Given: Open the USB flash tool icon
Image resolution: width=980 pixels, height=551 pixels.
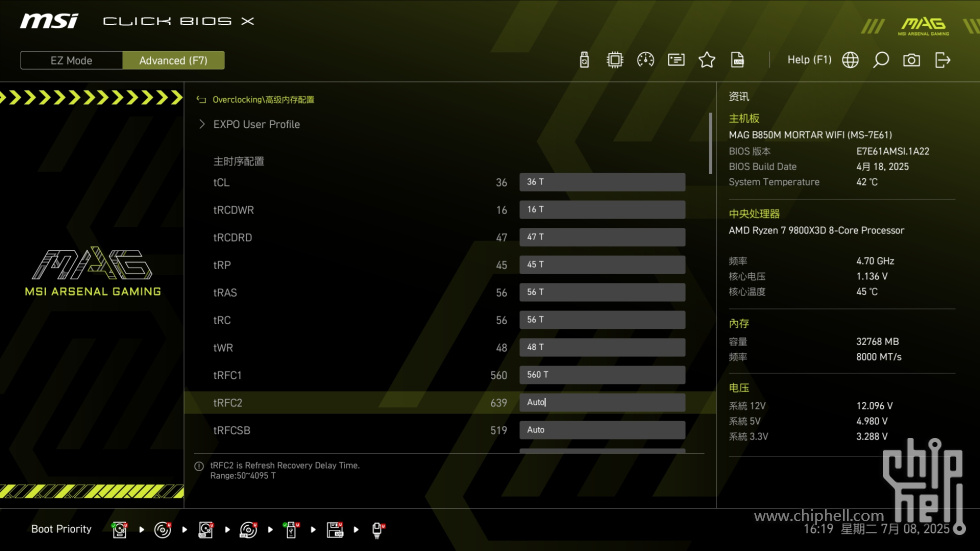Looking at the screenshot, I should coord(584,60).
